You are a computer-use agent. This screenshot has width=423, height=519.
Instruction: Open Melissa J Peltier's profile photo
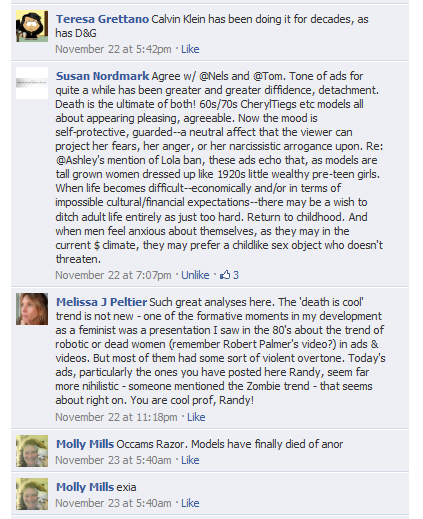(x=32, y=309)
